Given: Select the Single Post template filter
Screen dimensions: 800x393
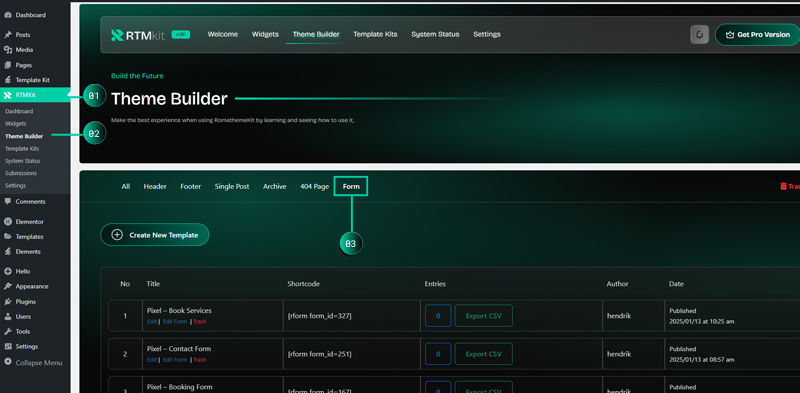Looking at the screenshot, I should tap(232, 187).
